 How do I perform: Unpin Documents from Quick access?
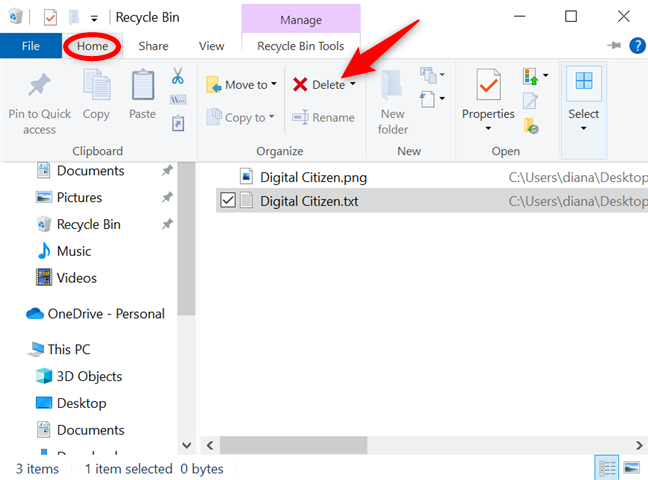pos(167,170)
